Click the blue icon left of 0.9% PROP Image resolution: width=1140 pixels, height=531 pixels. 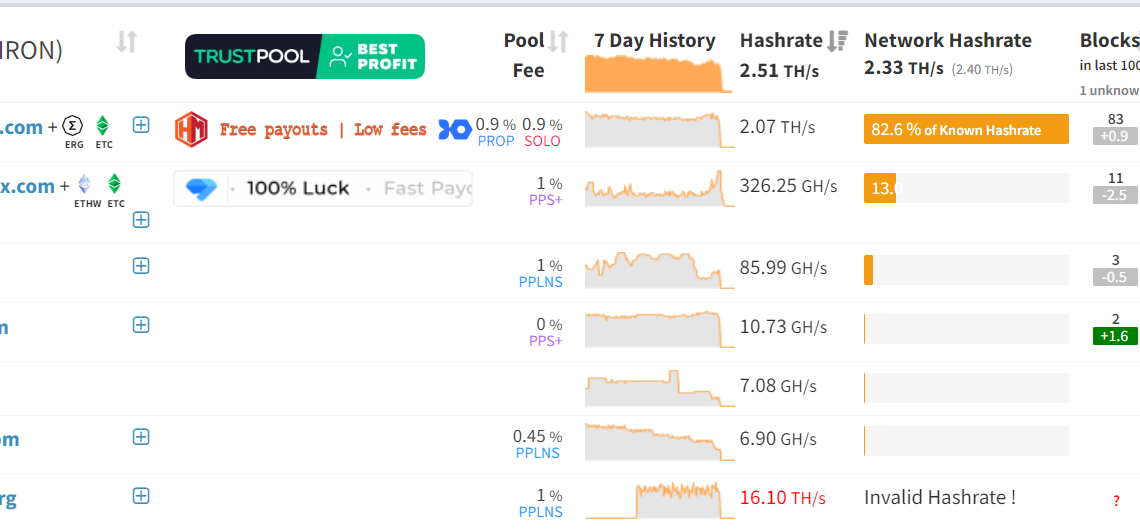[x=455, y=129]
